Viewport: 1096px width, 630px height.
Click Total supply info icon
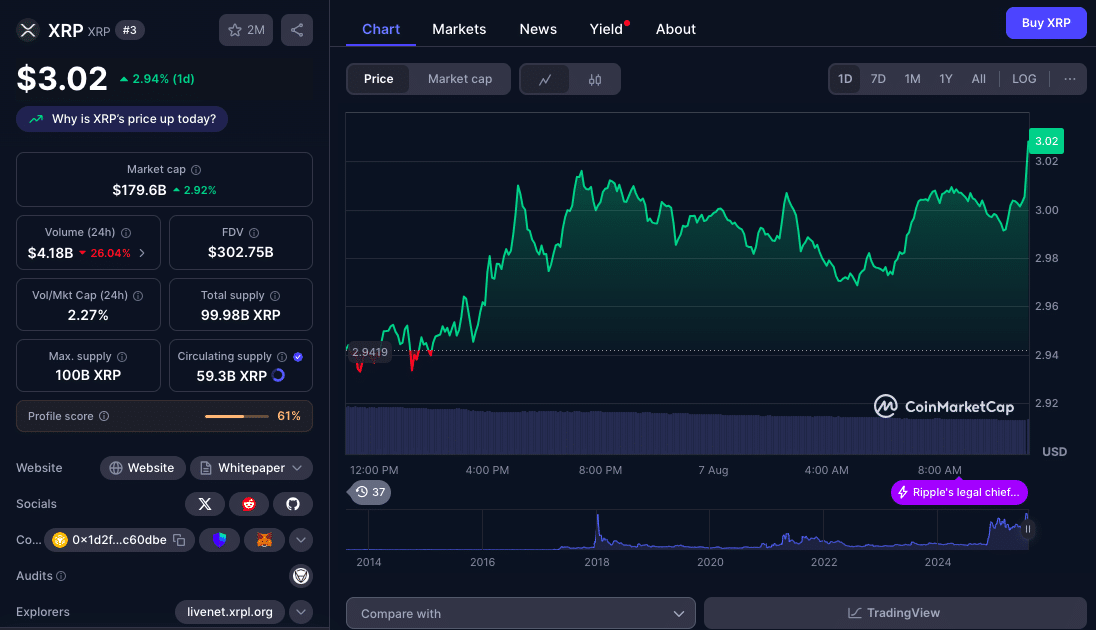point(275,296)
